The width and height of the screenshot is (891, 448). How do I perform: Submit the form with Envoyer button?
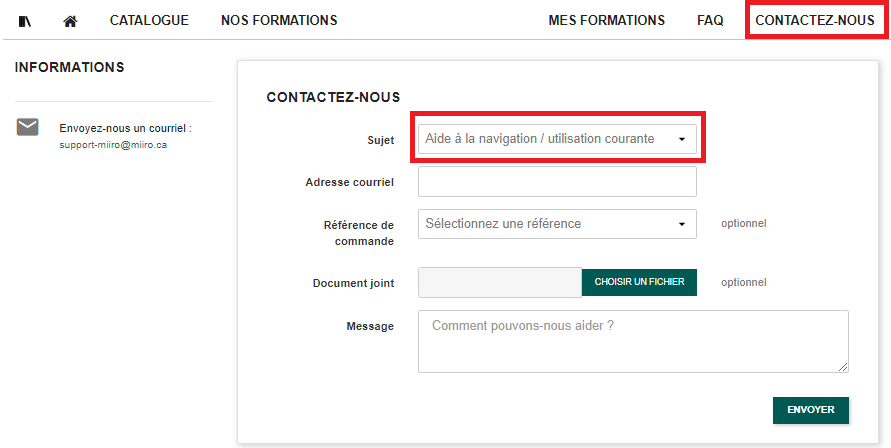pyautogui.click(x=810, y=410)
